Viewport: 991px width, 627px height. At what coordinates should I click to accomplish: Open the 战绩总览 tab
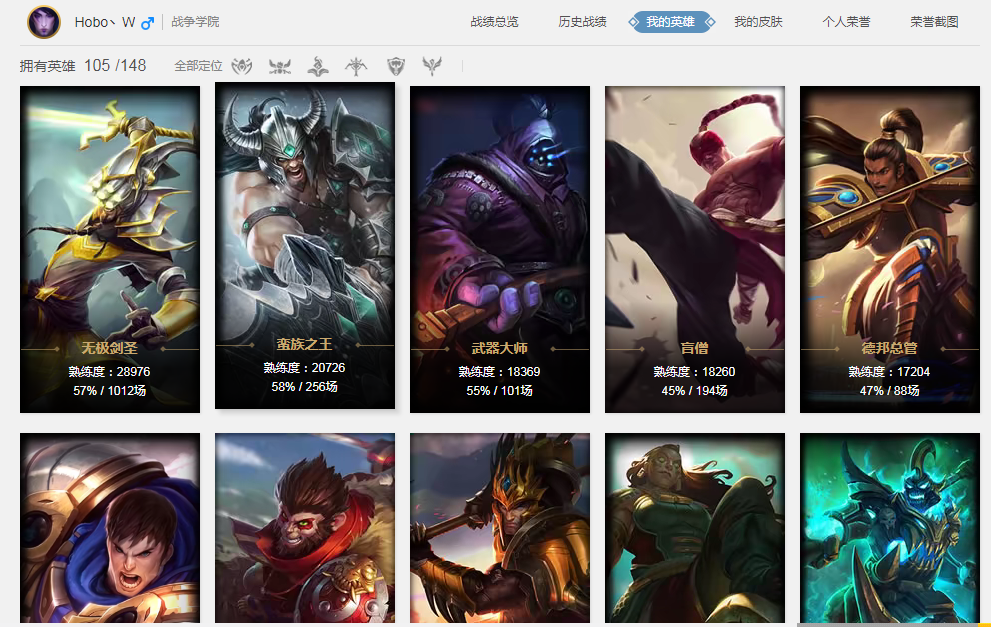(494, 22)
